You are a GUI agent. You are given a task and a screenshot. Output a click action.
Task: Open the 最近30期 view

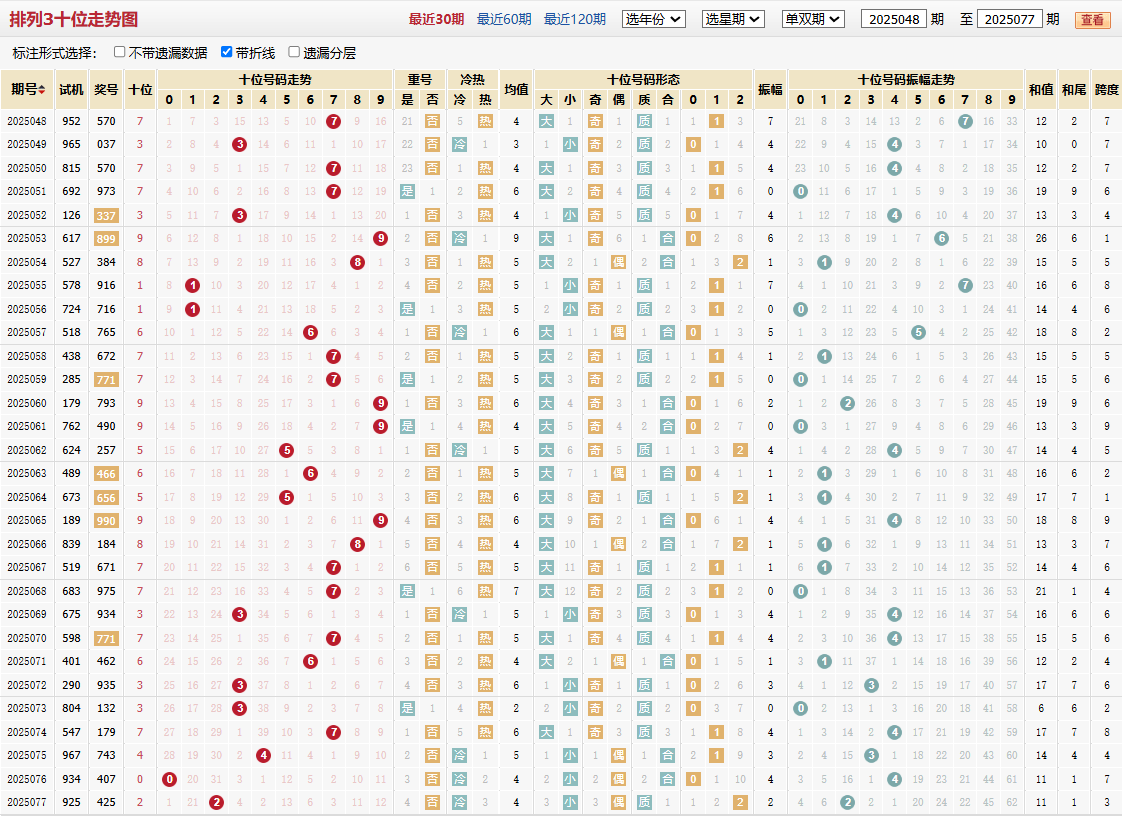pyautogui.click(x=436, y=19)
